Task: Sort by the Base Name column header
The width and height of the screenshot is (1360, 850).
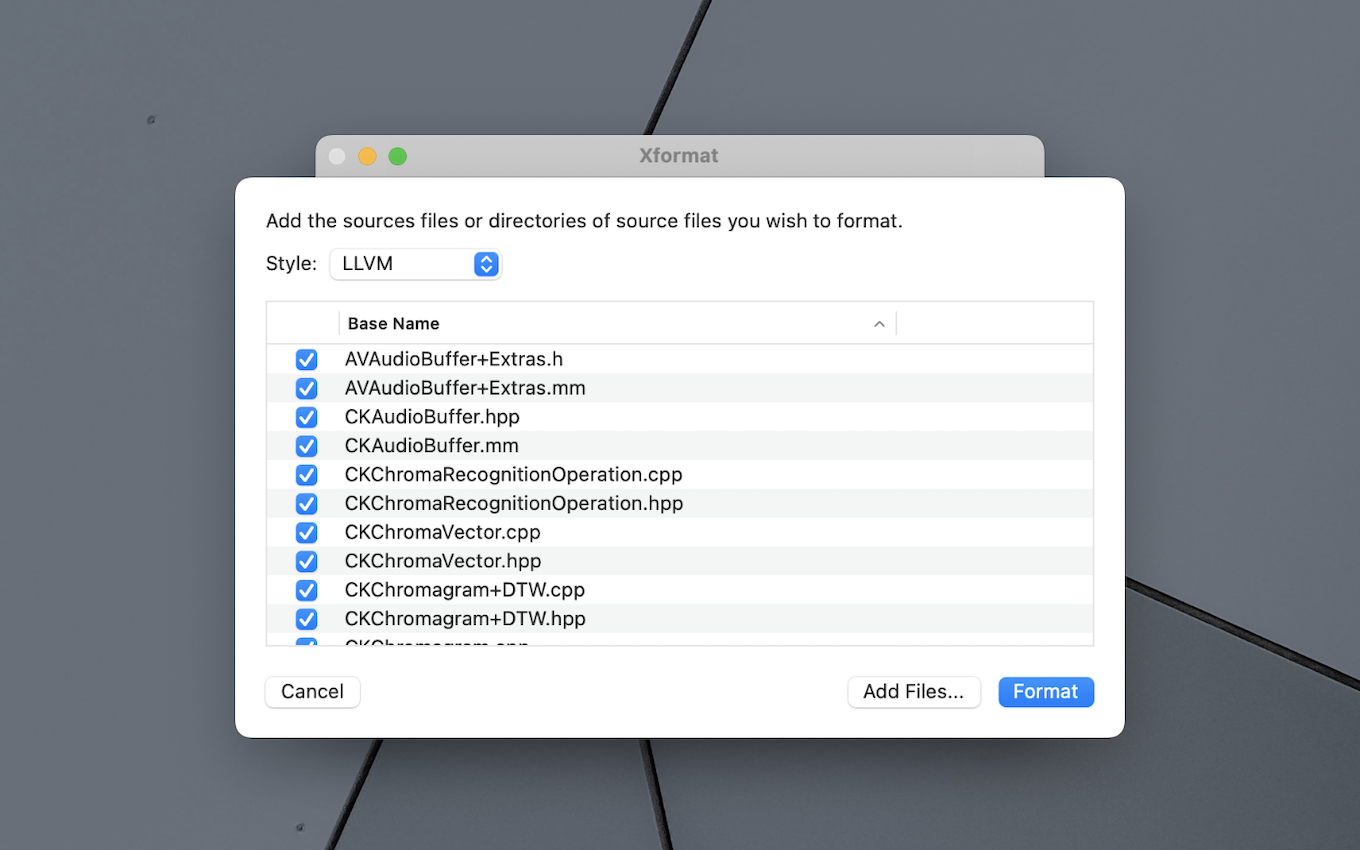Action: tap(617, 324)
